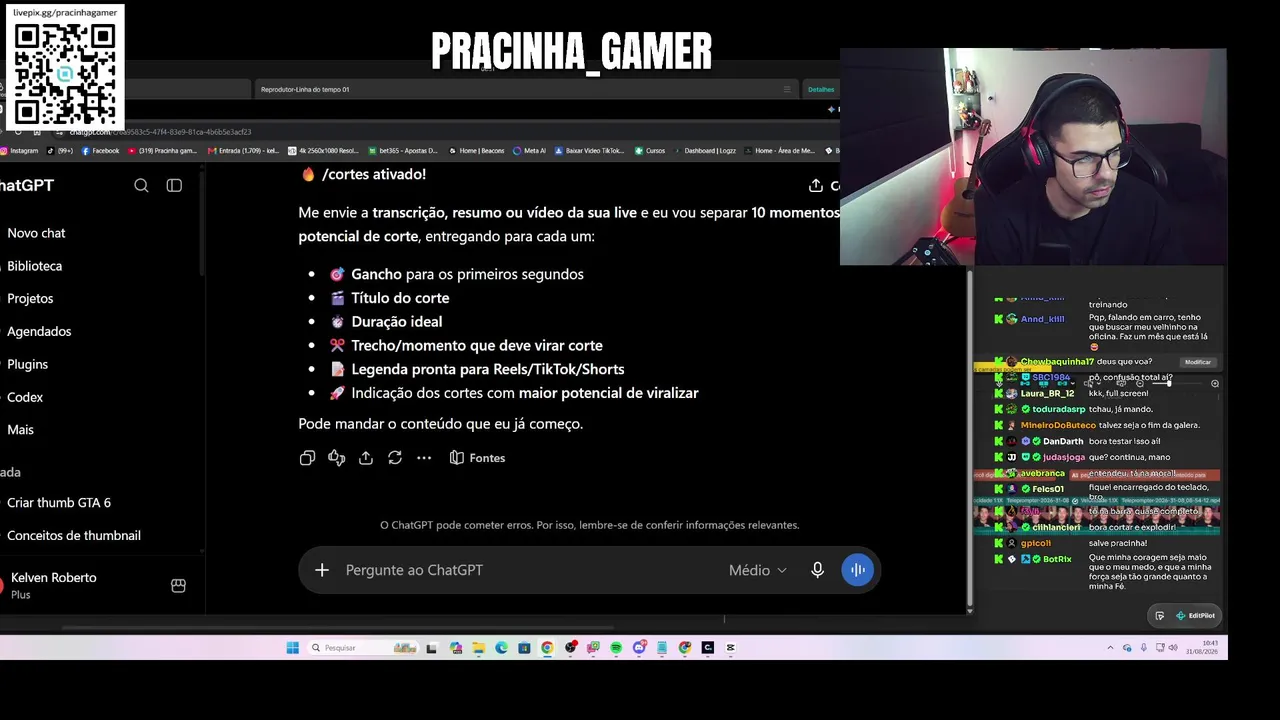The width and height of the screenshot is (1280, 720).
Task: Click the taskbar clock showing 10:43
Action: click(1202, 648)
